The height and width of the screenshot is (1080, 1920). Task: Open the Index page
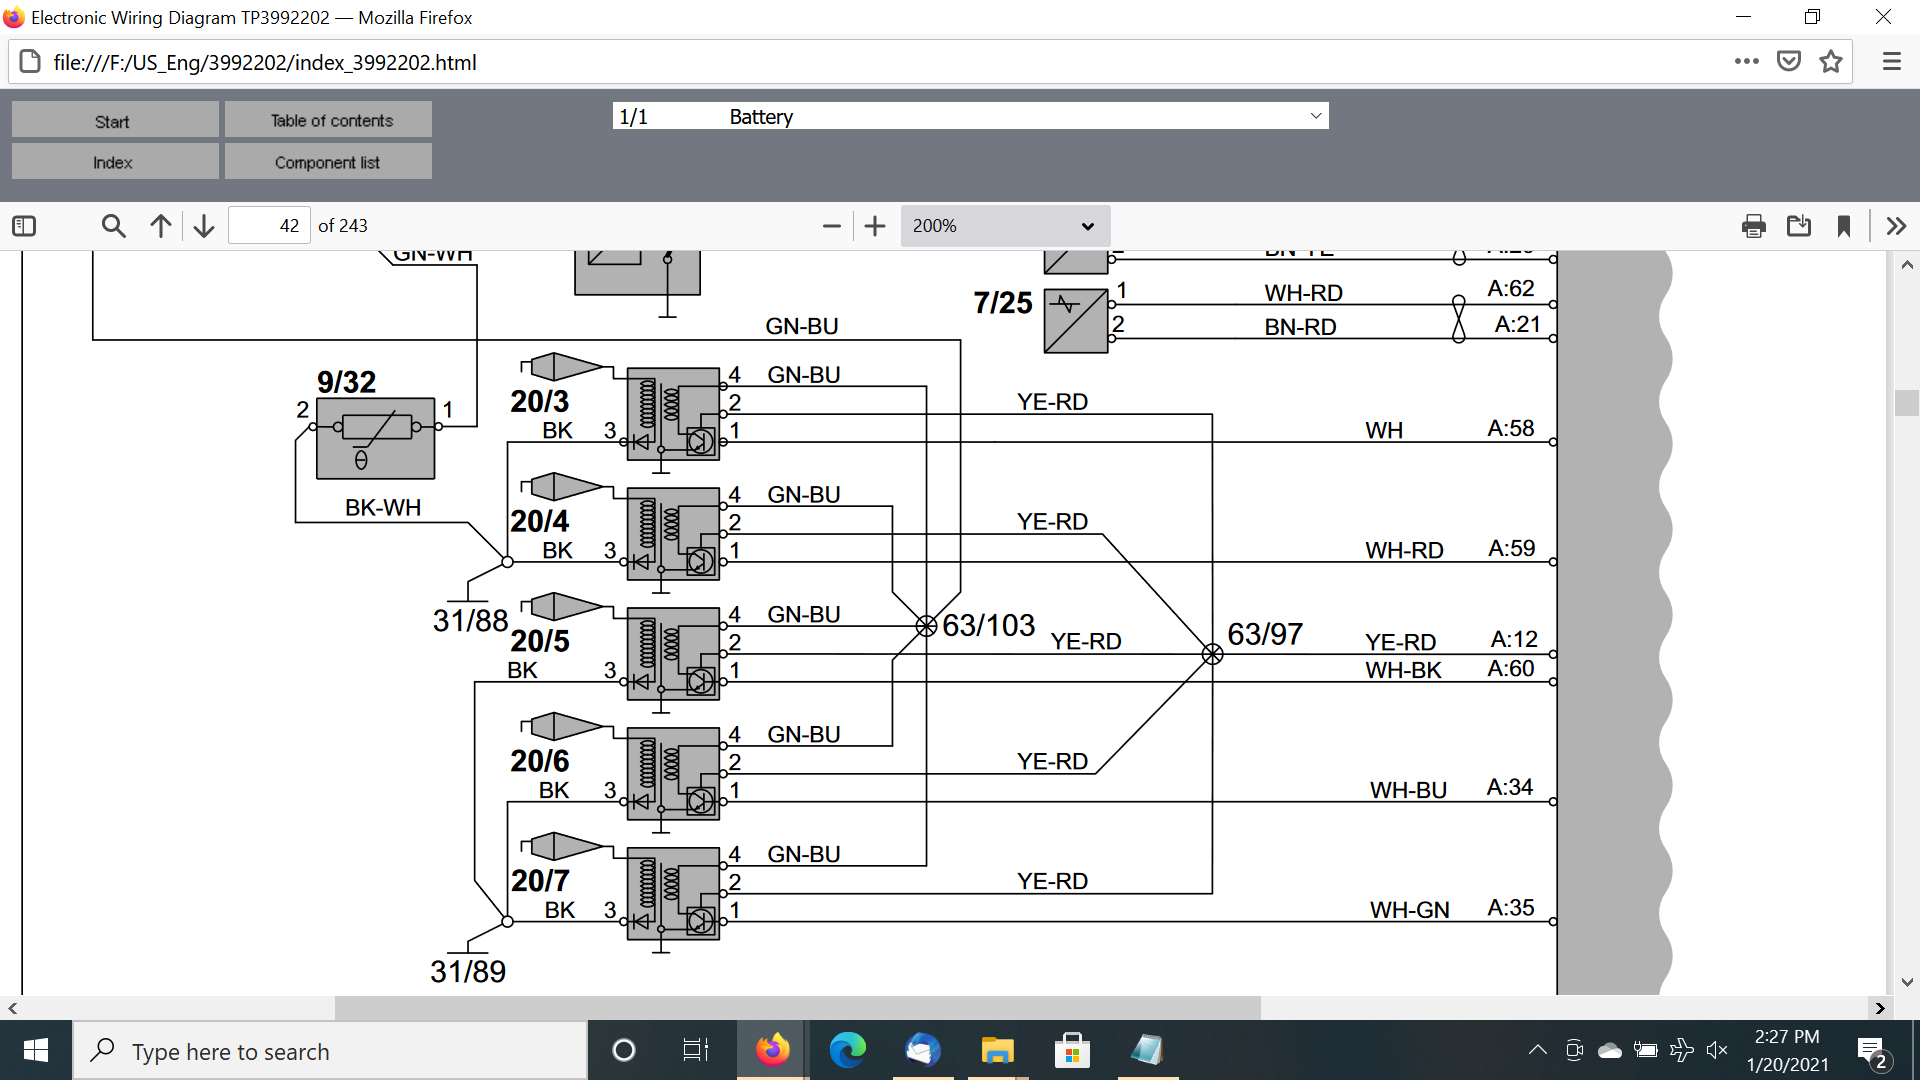pos(114,162)
